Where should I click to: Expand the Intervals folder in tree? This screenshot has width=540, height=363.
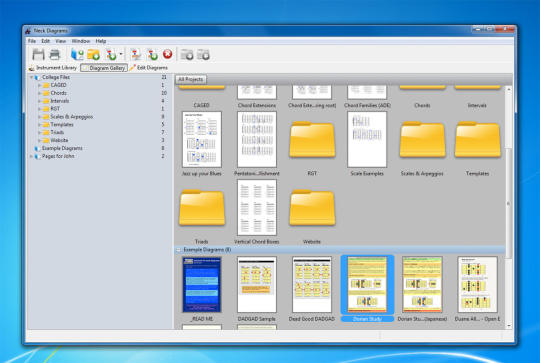pos(39,101)
